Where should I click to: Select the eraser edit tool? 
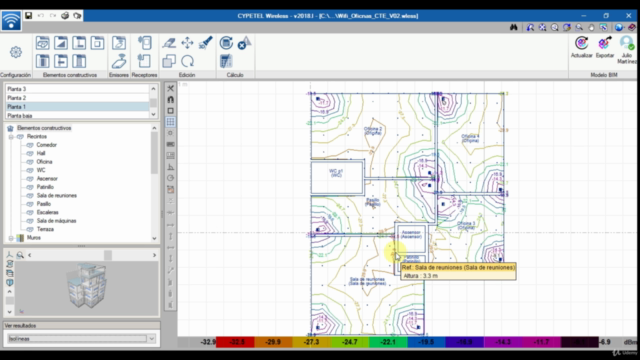pos(169,43)
